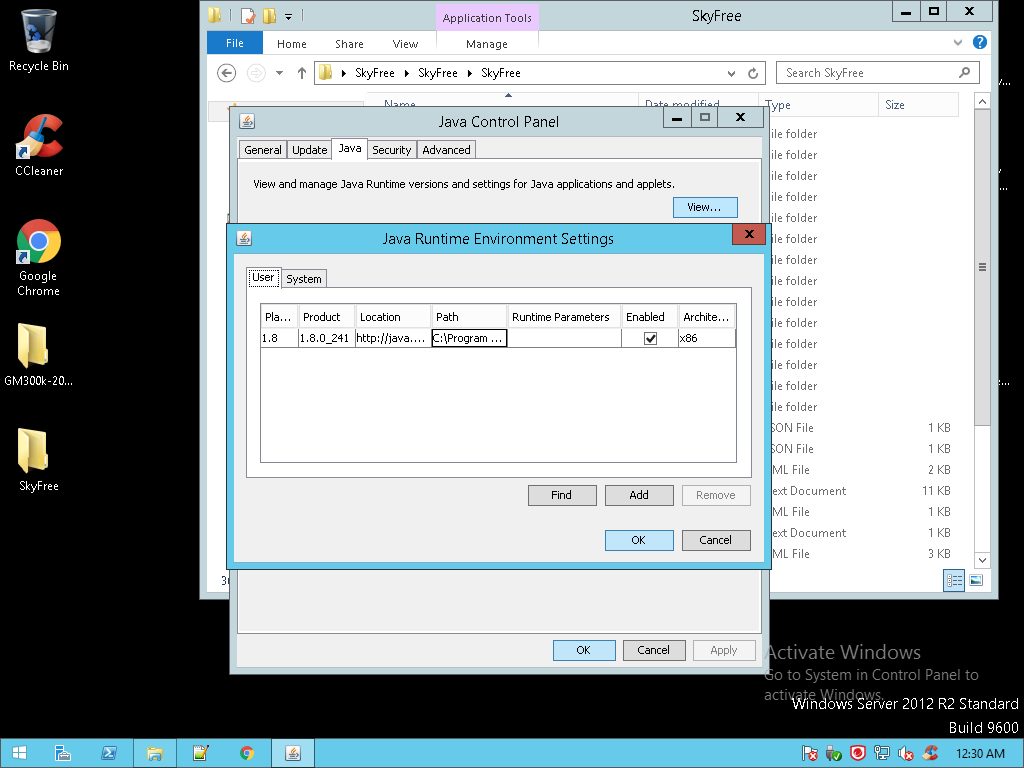Click the Java Control Panel title icon
Viewport: 1024px width, 768px height.
click(247, 121)
